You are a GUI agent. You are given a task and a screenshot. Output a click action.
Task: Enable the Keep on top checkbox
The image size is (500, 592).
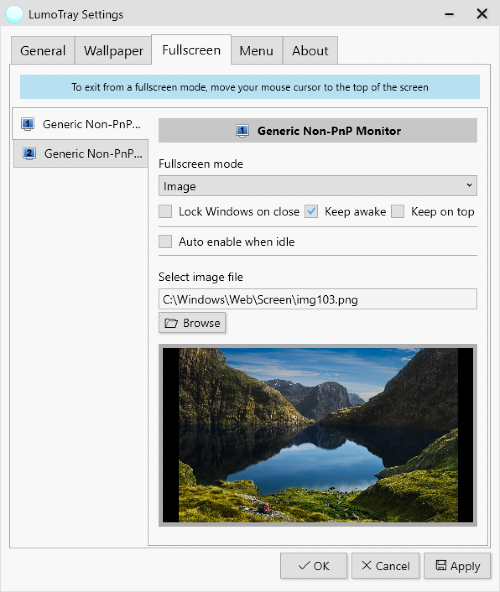pos(398,211)
